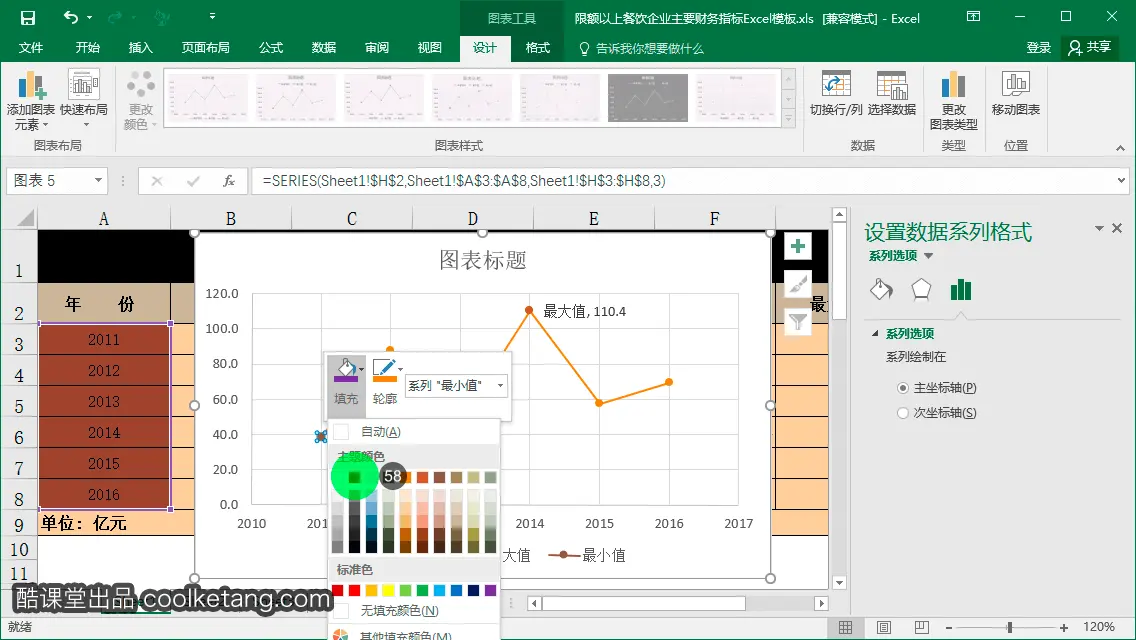Click the Move Chart (移动图表) icon

click(x=1016, y=94)
